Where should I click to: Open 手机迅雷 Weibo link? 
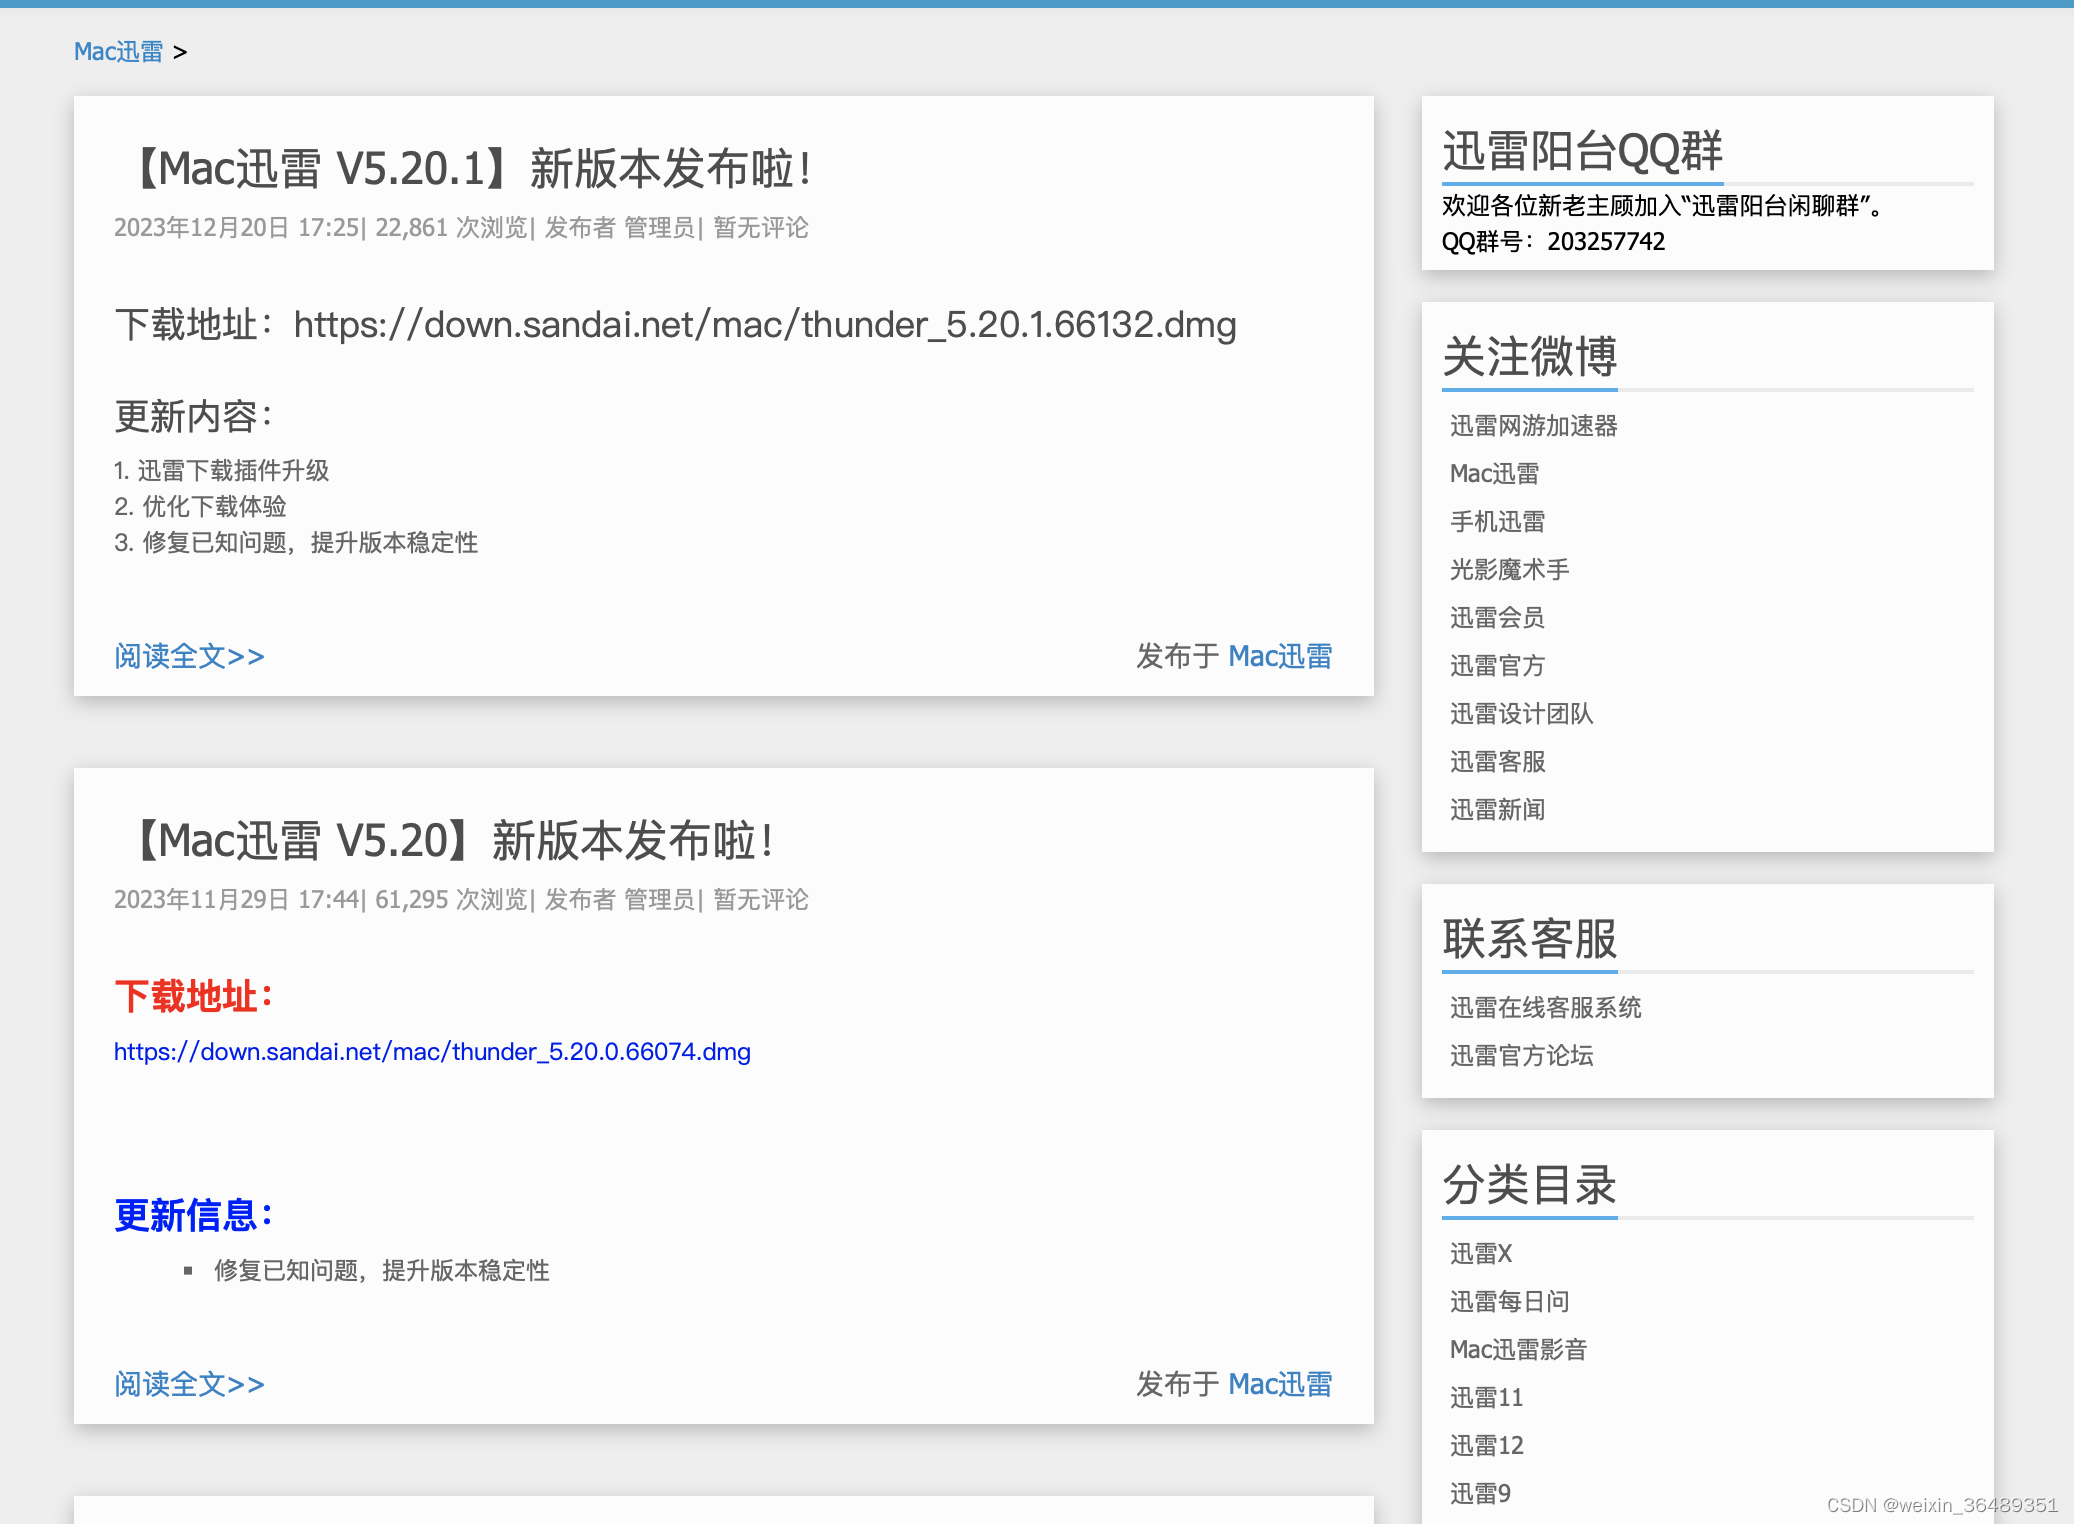pyautogui.click(x=1497, y=522)
